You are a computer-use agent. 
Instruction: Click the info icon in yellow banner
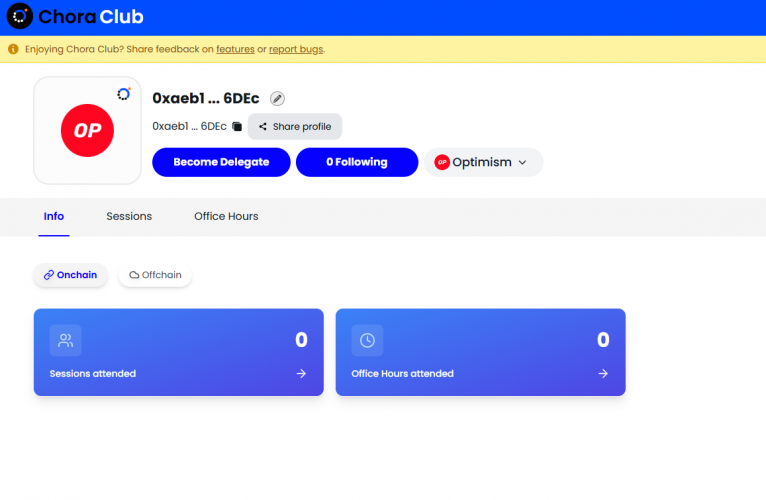point(13,49)
